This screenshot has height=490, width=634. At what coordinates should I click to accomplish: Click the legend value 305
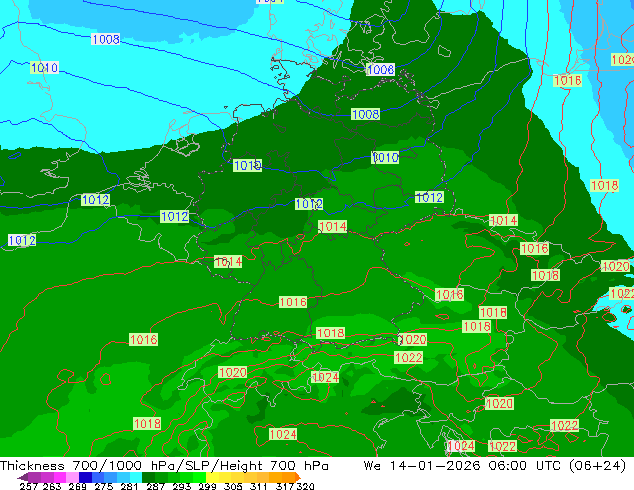[233, 486]
